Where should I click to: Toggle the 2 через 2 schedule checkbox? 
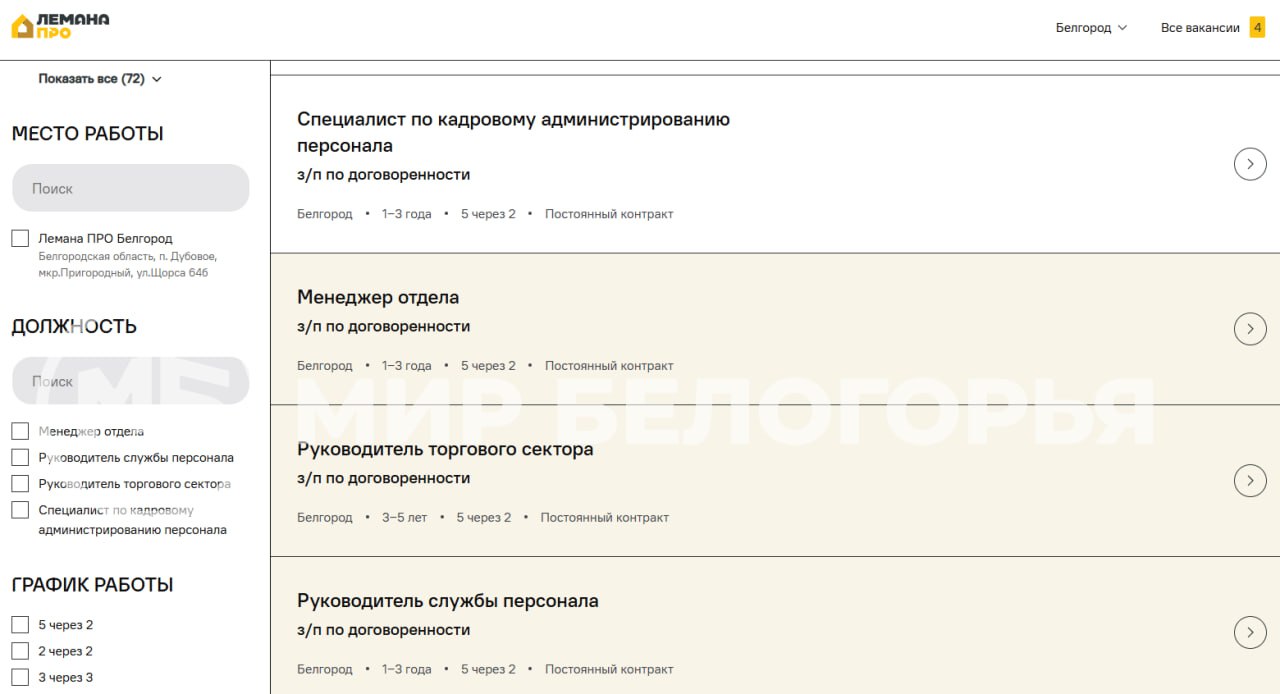pos(20,651)
